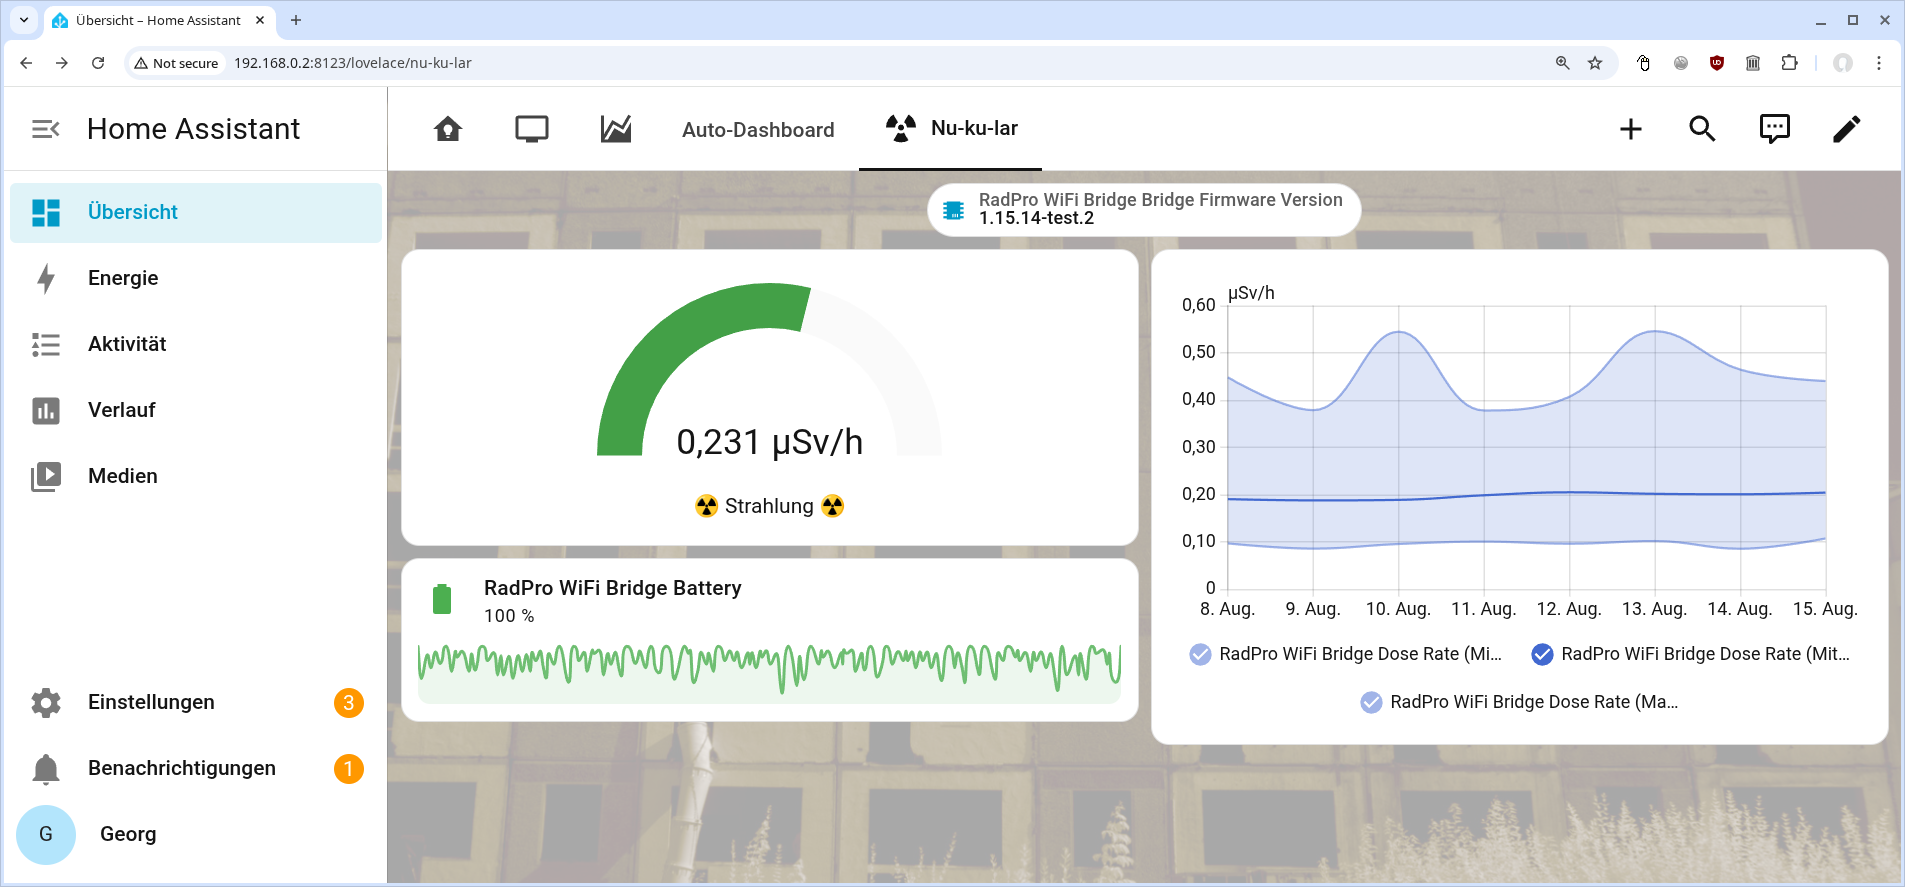The image size is (1905, 887).
Task: Go forward in the browser
Action: pyautogui.click(x=62, y=63)
